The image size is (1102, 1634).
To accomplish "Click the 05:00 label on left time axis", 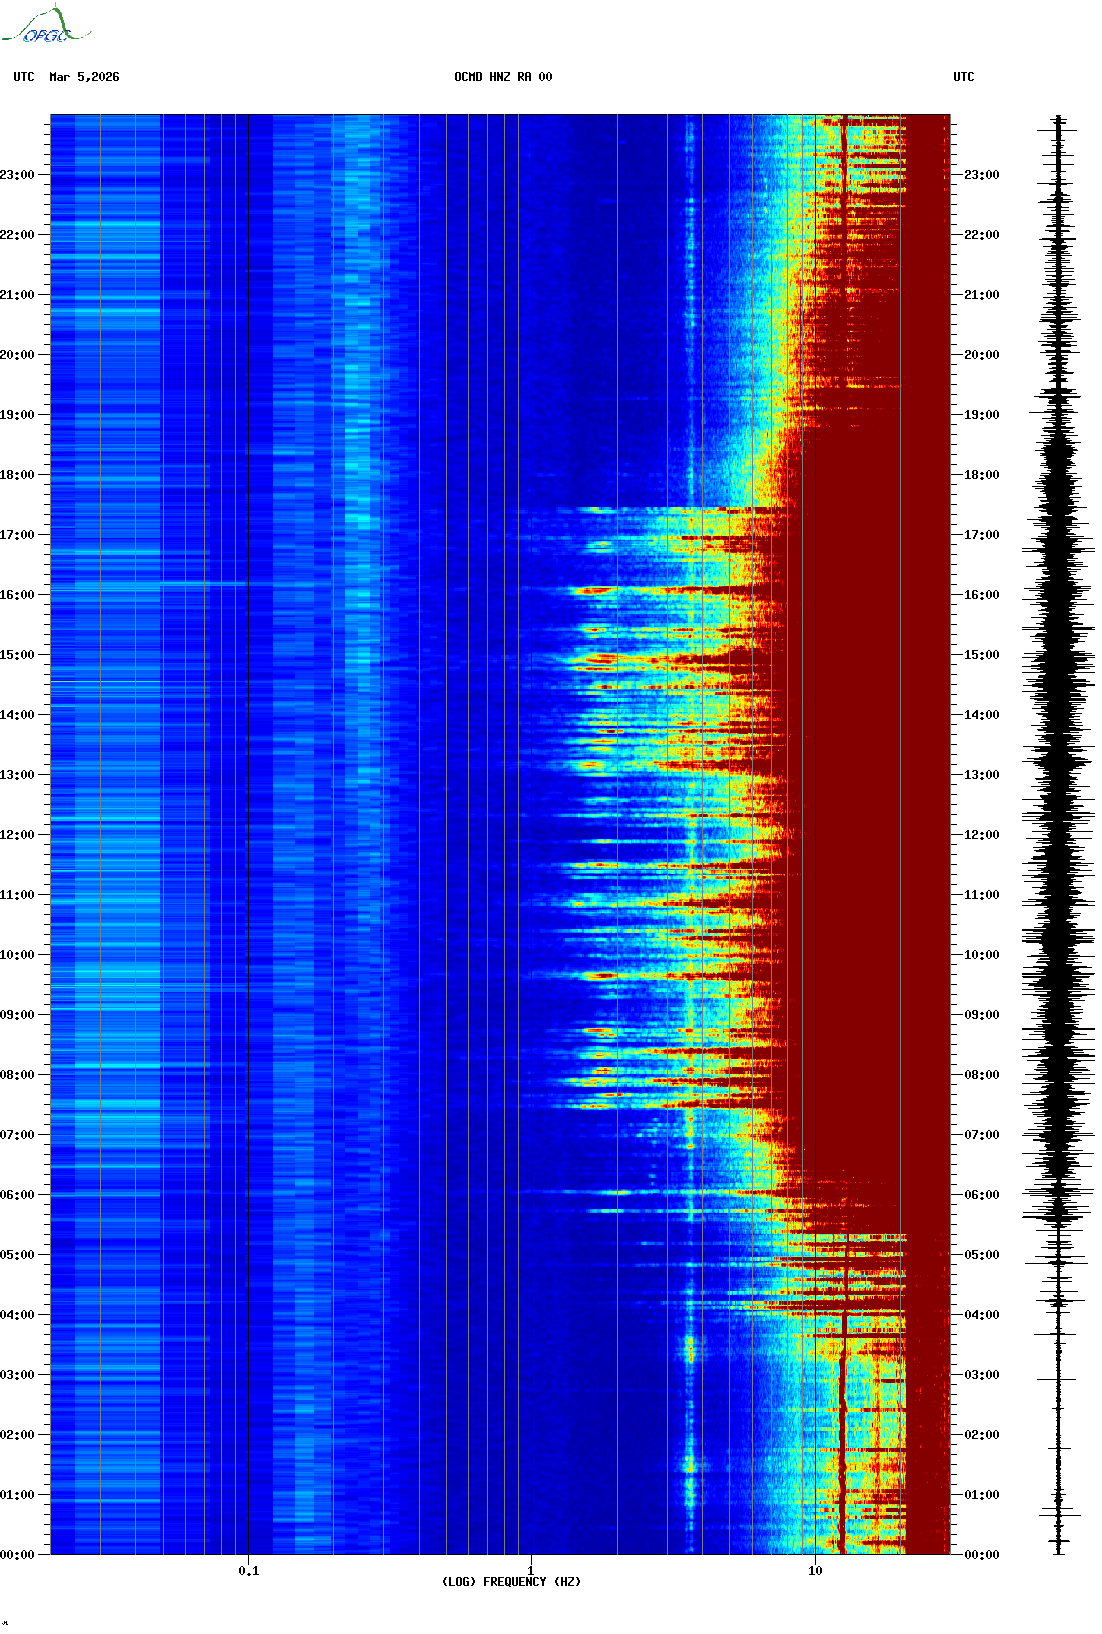I will tap(17, 1255).
